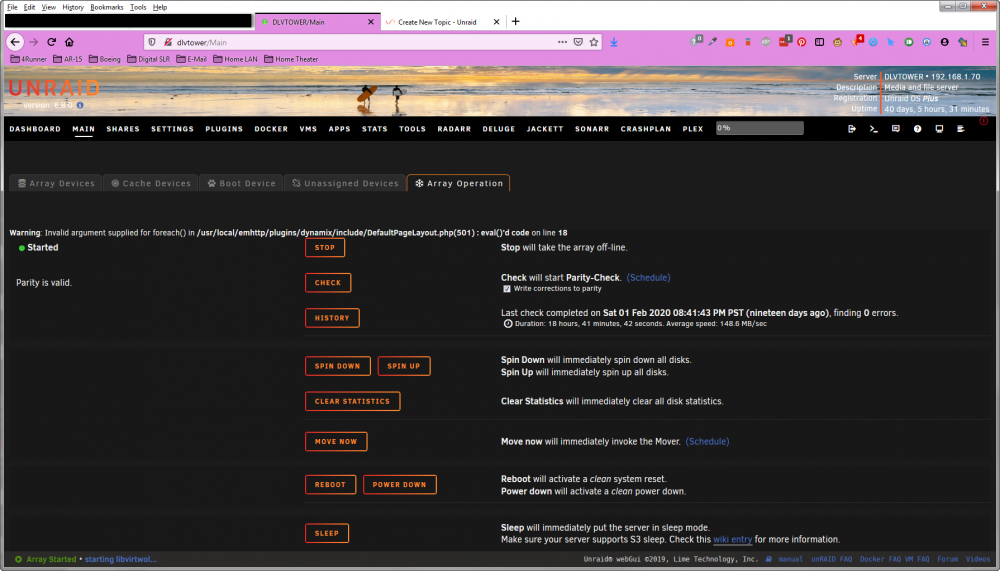Image resolution: width=1000 pixels, height=571 pixels.
Task: Click the orange shopping bag extension icon
Action: [730, 42]
